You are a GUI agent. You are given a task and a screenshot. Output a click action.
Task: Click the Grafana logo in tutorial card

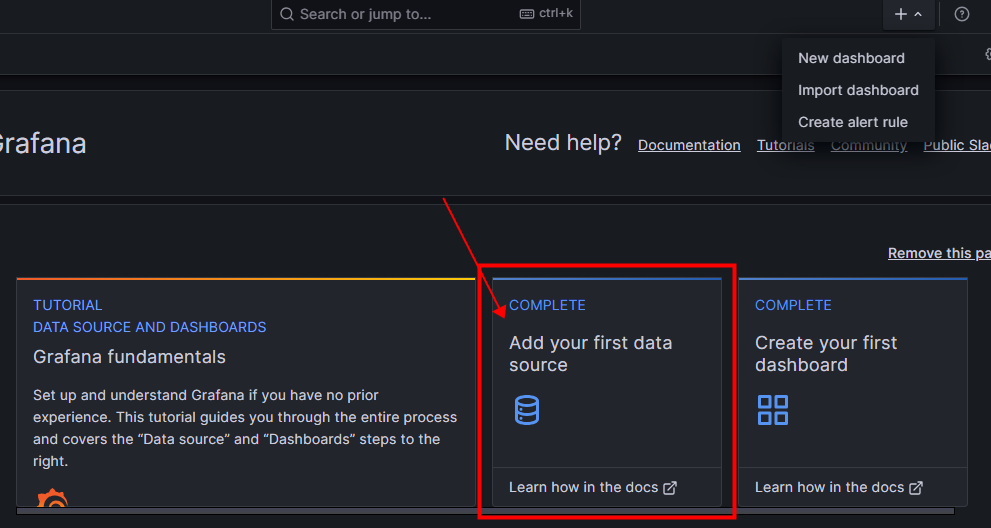click(x=52, y=499)
